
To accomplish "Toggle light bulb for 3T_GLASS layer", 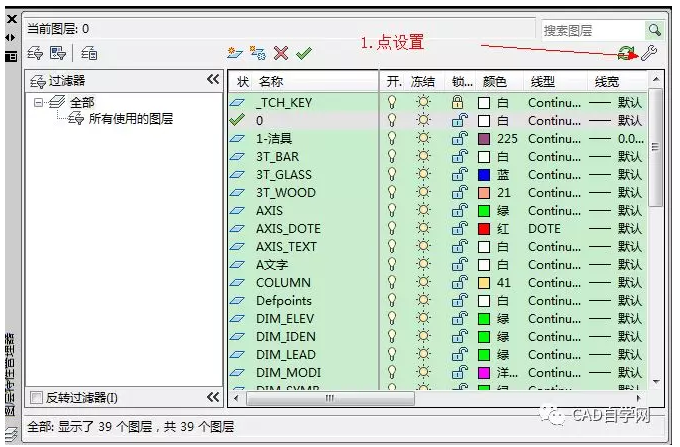I will click(392, 175).
